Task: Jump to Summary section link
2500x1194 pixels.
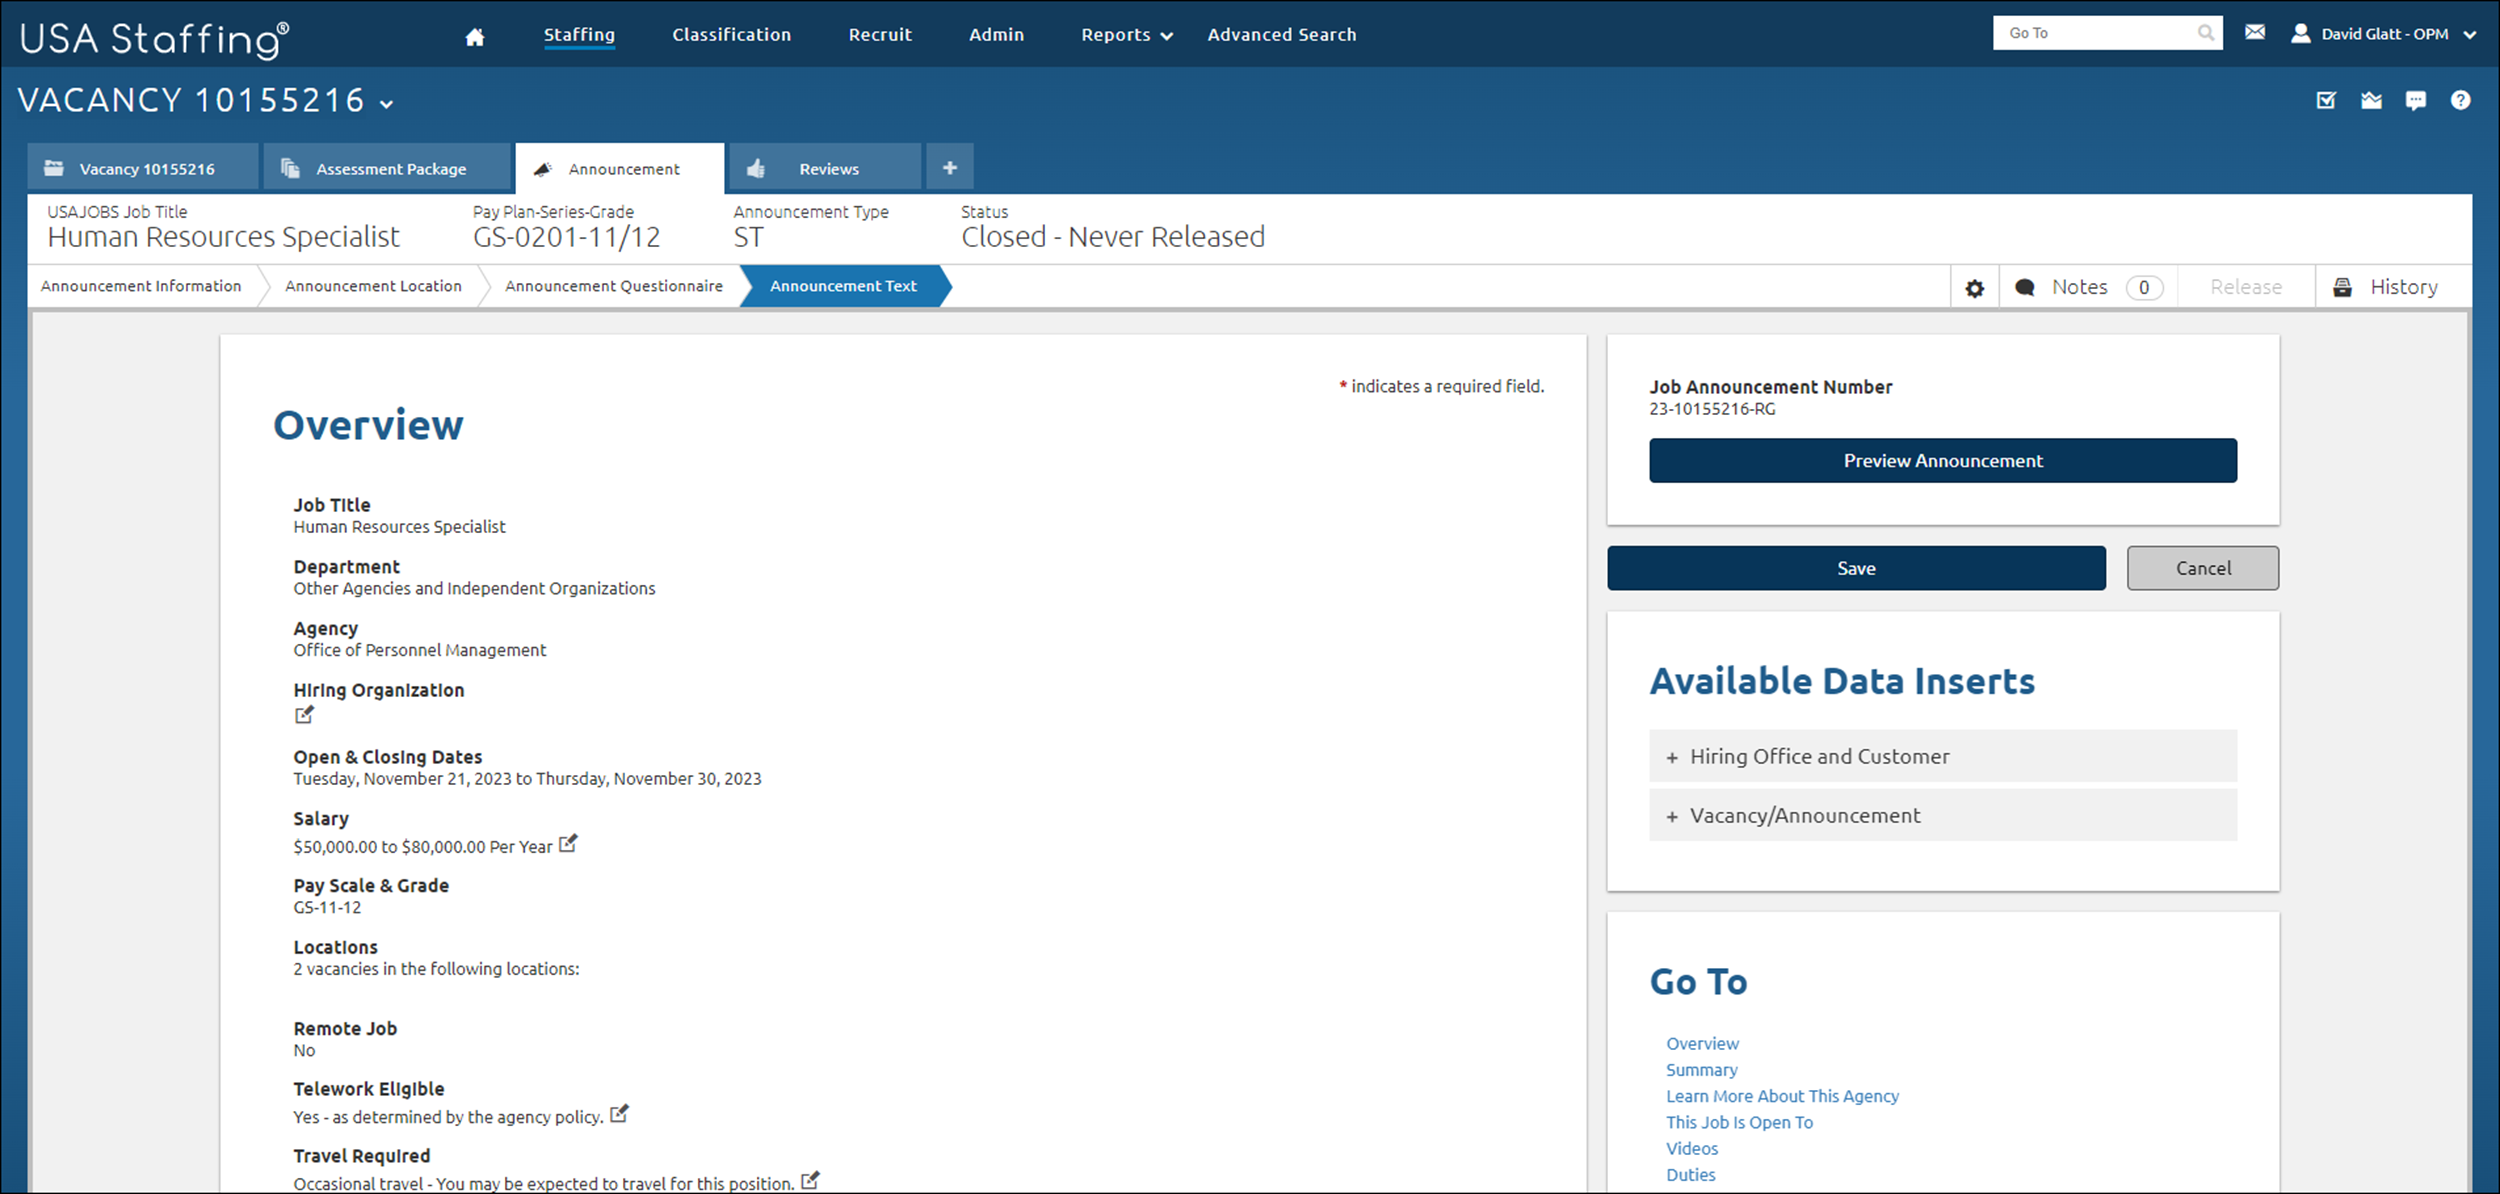Action: pyautogui.click(x=1701, y=1070)
